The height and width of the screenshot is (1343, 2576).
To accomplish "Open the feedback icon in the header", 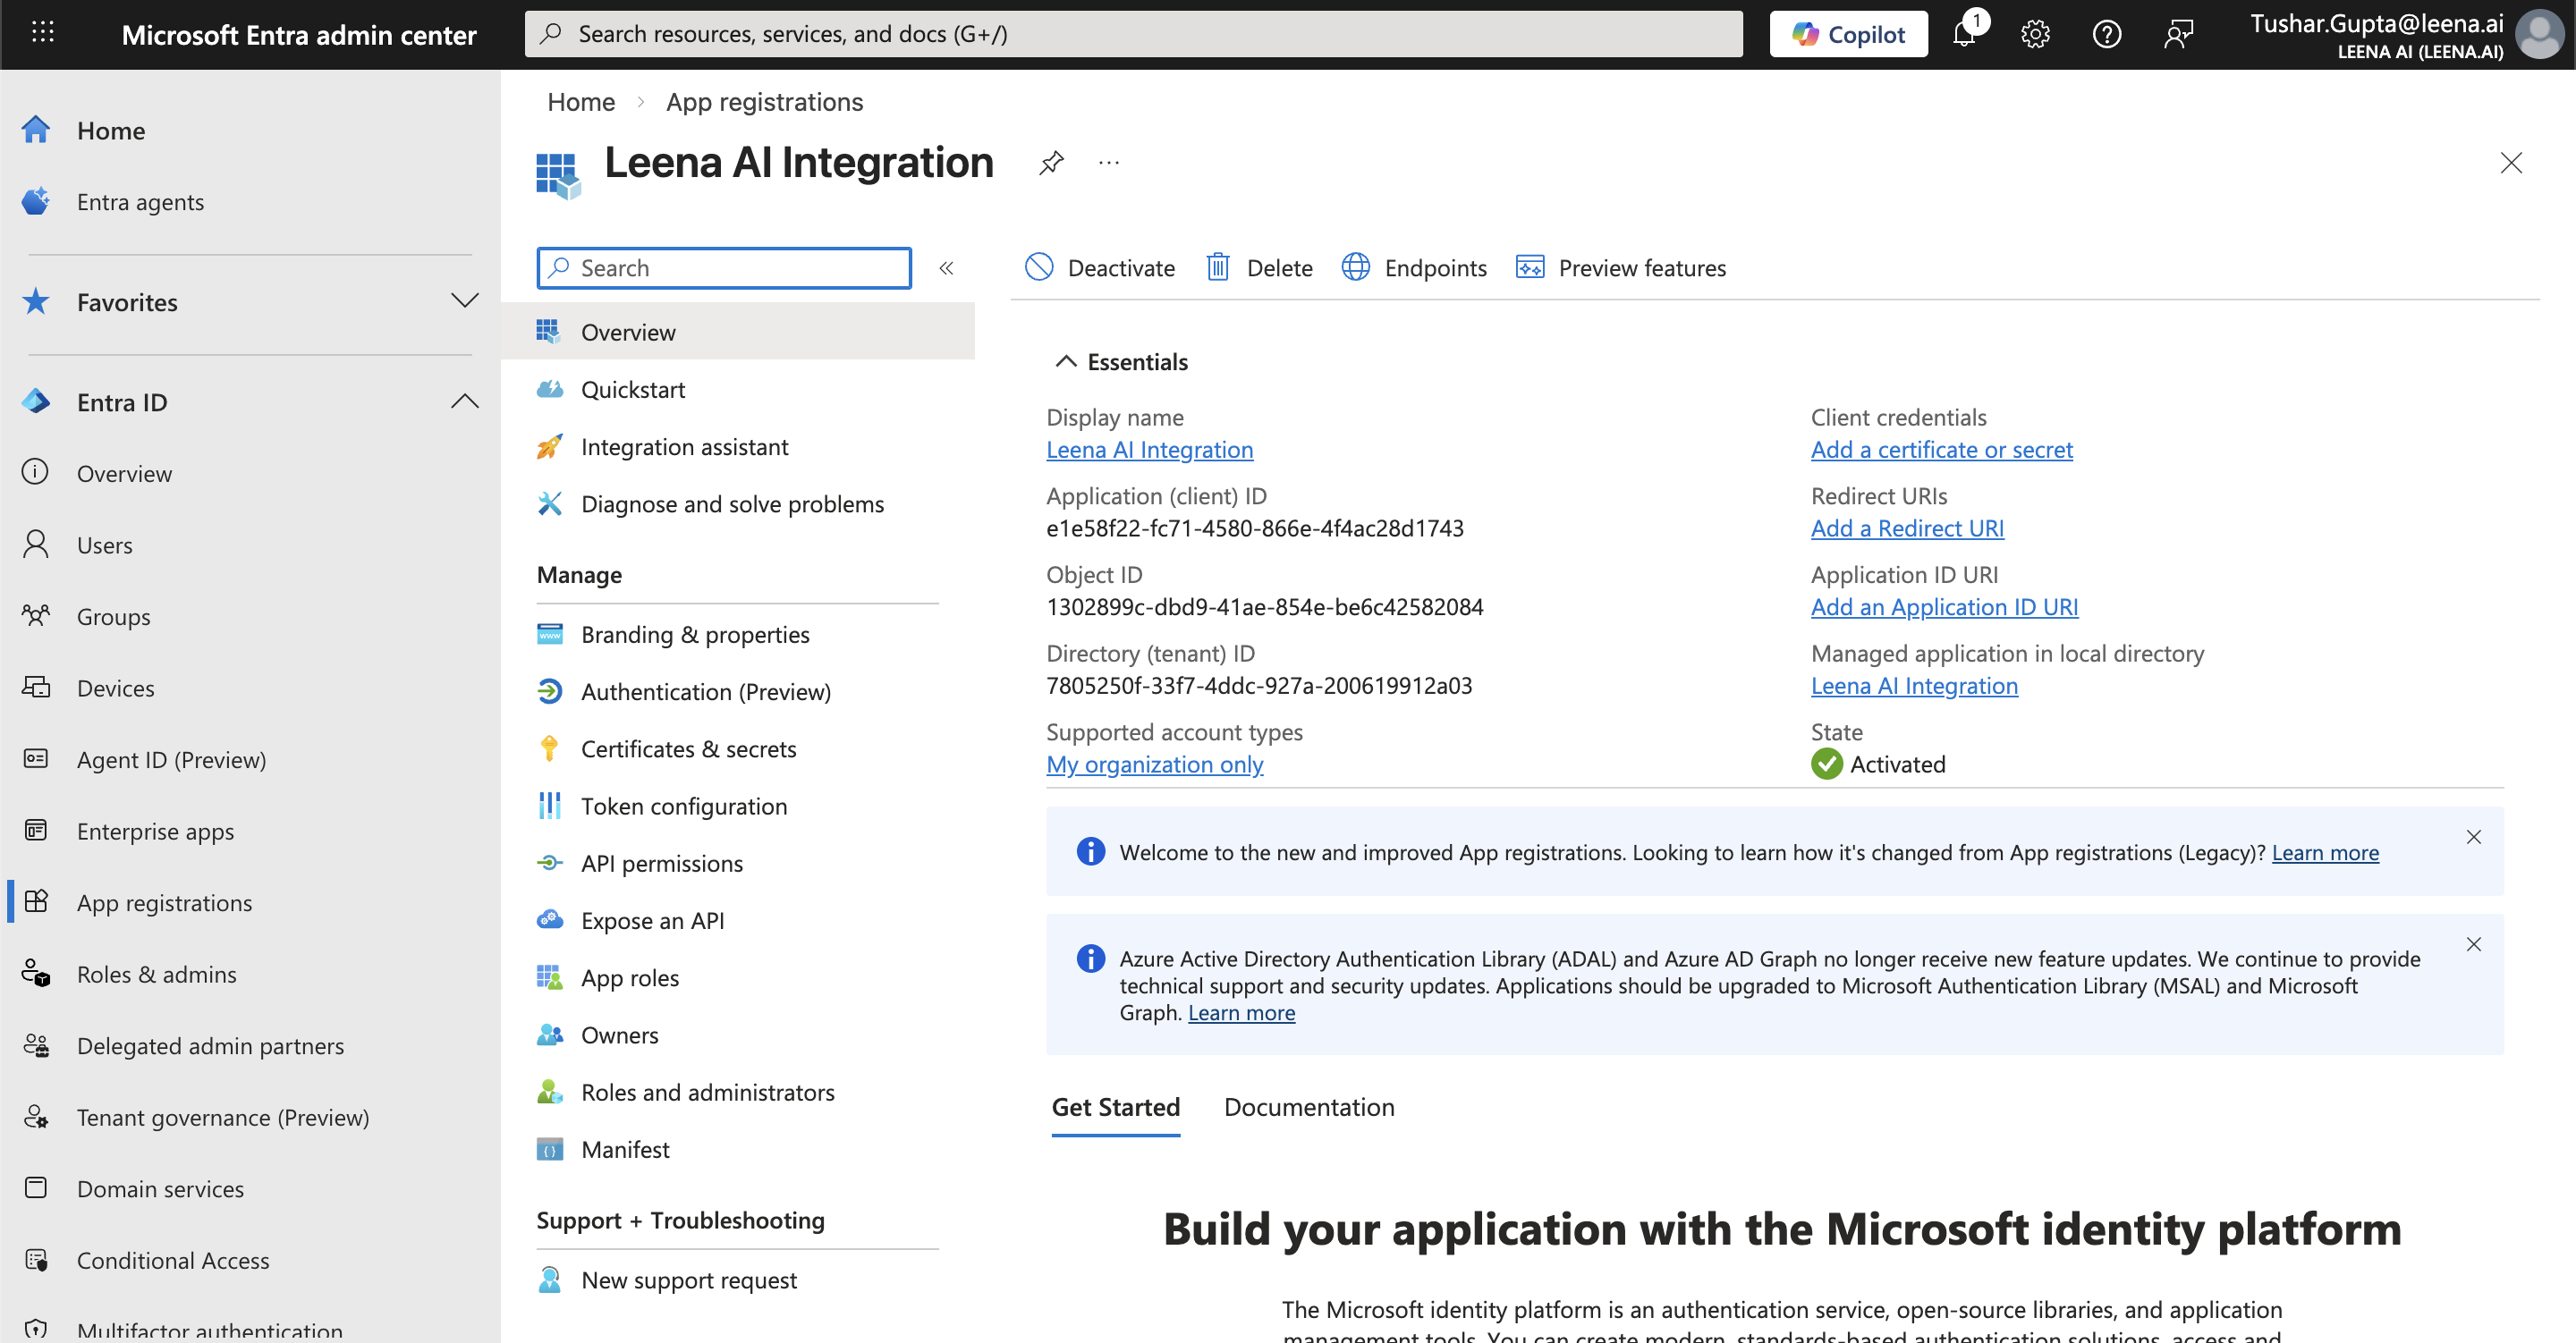I will pos(2178,34).
